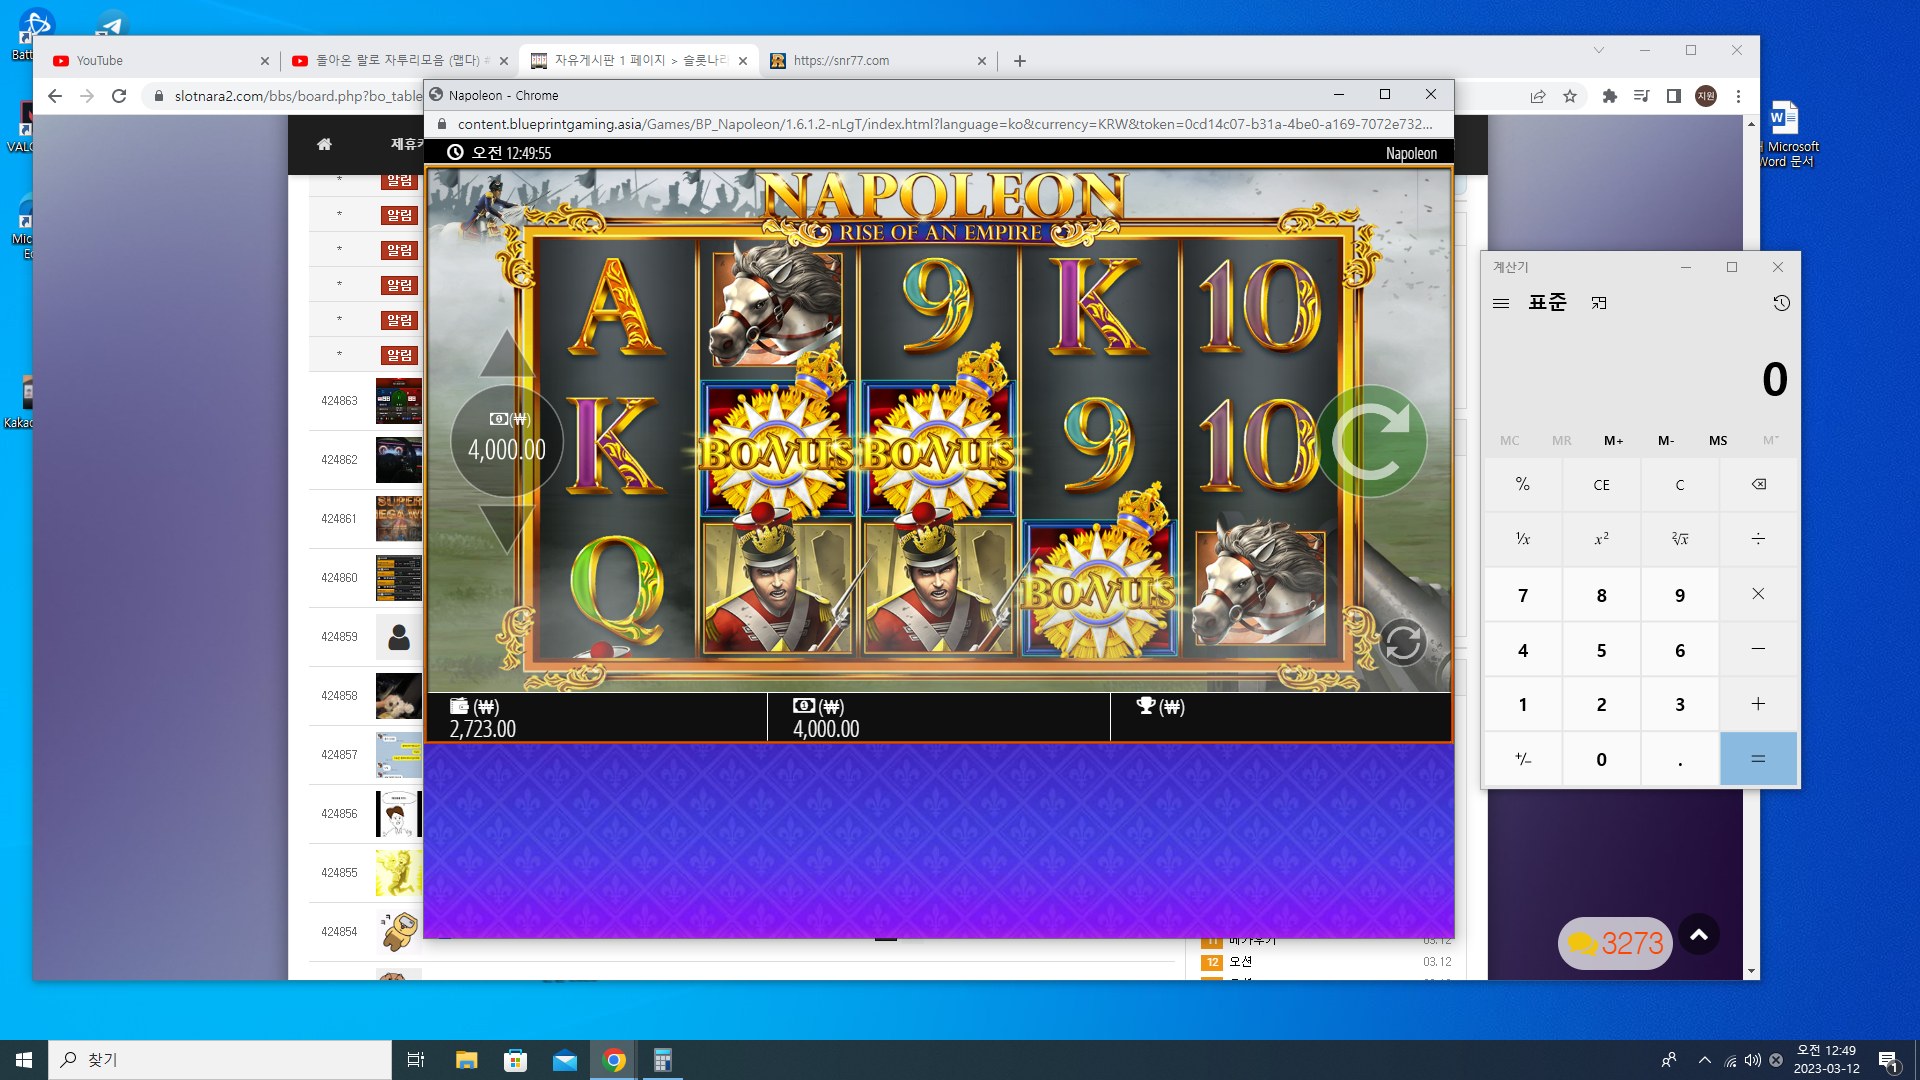Open Mail app from taskbar
Image resolution: width=1920 pixels, height=1080 pixels.
(x=564, y=1060)
